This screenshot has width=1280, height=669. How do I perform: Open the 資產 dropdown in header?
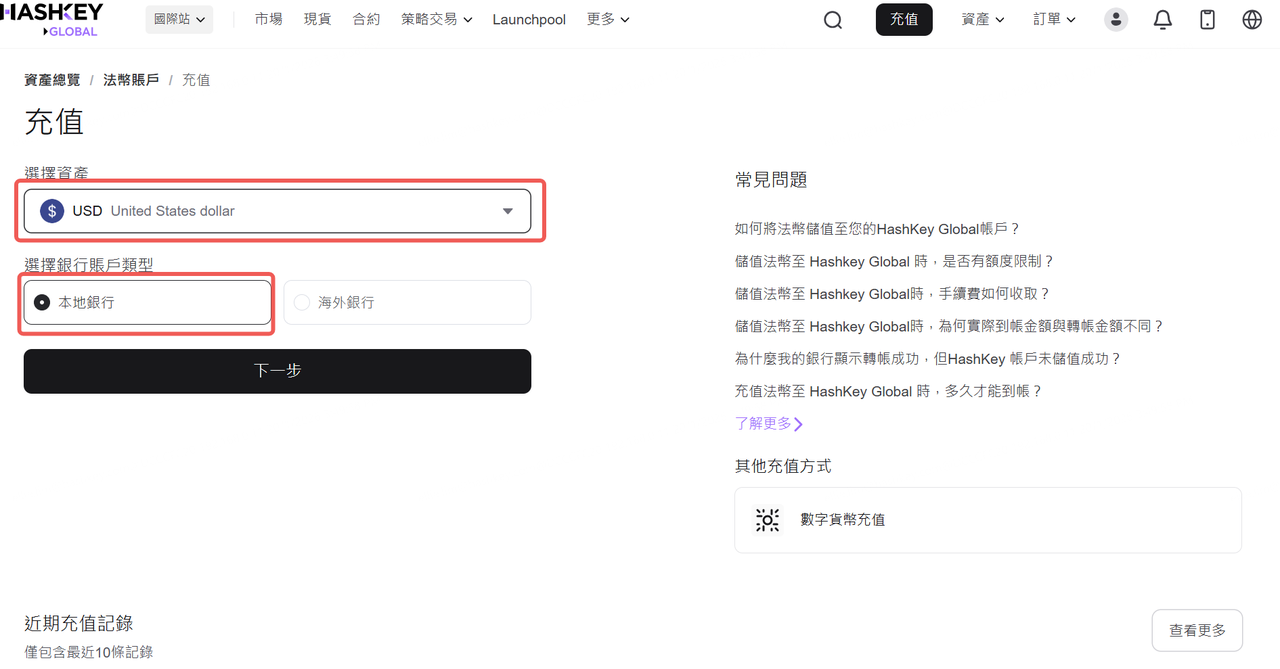(982, 20)
